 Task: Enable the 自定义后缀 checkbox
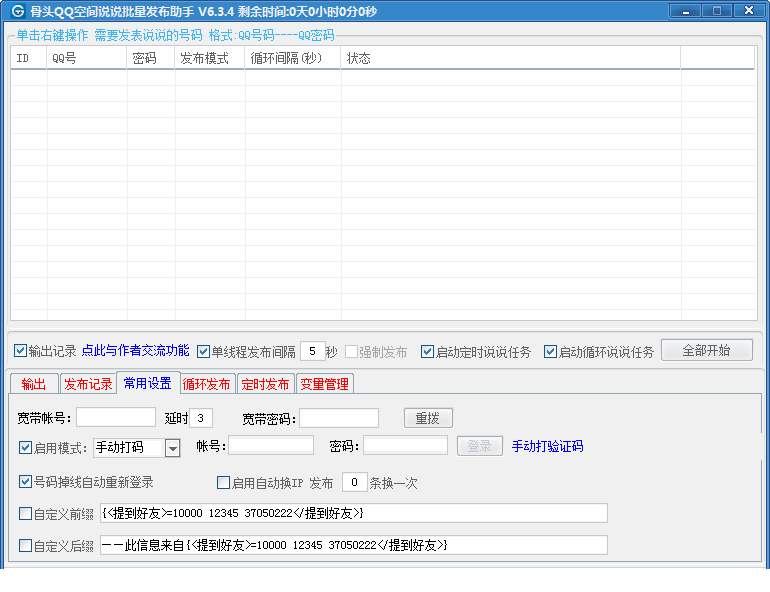click(x=25, y=545)
